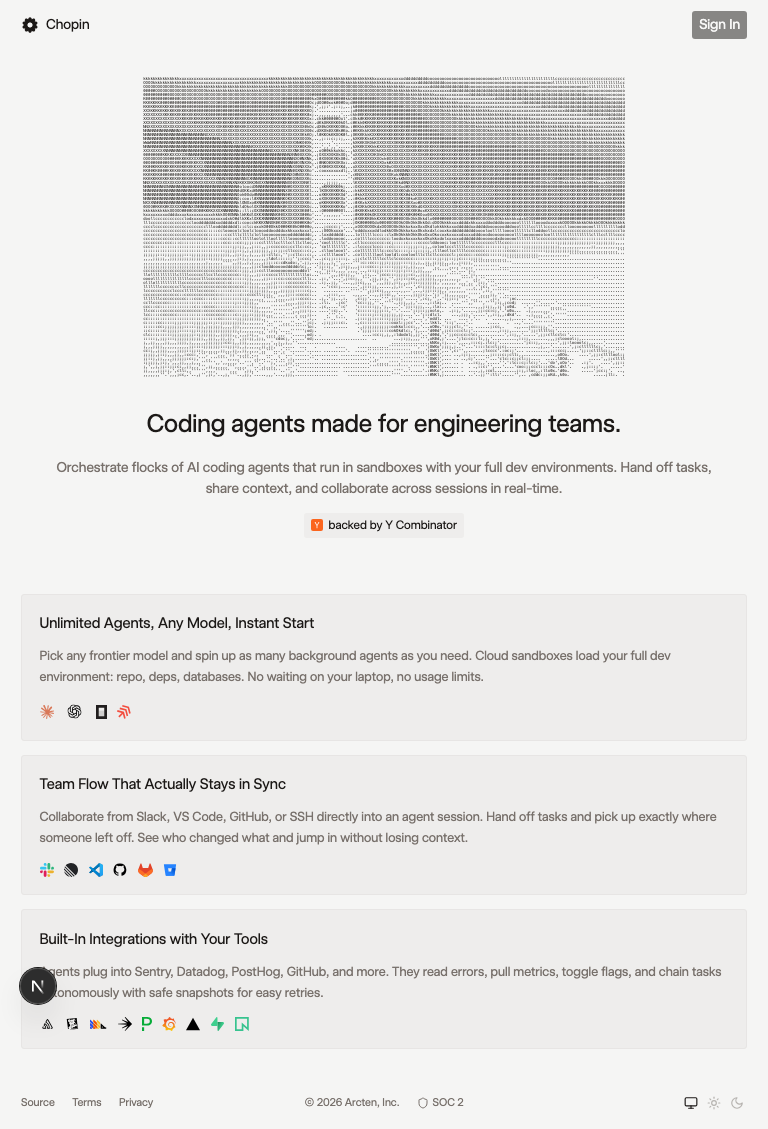
Task: Click the VS Code icon
Action: (x=96, y=870)
